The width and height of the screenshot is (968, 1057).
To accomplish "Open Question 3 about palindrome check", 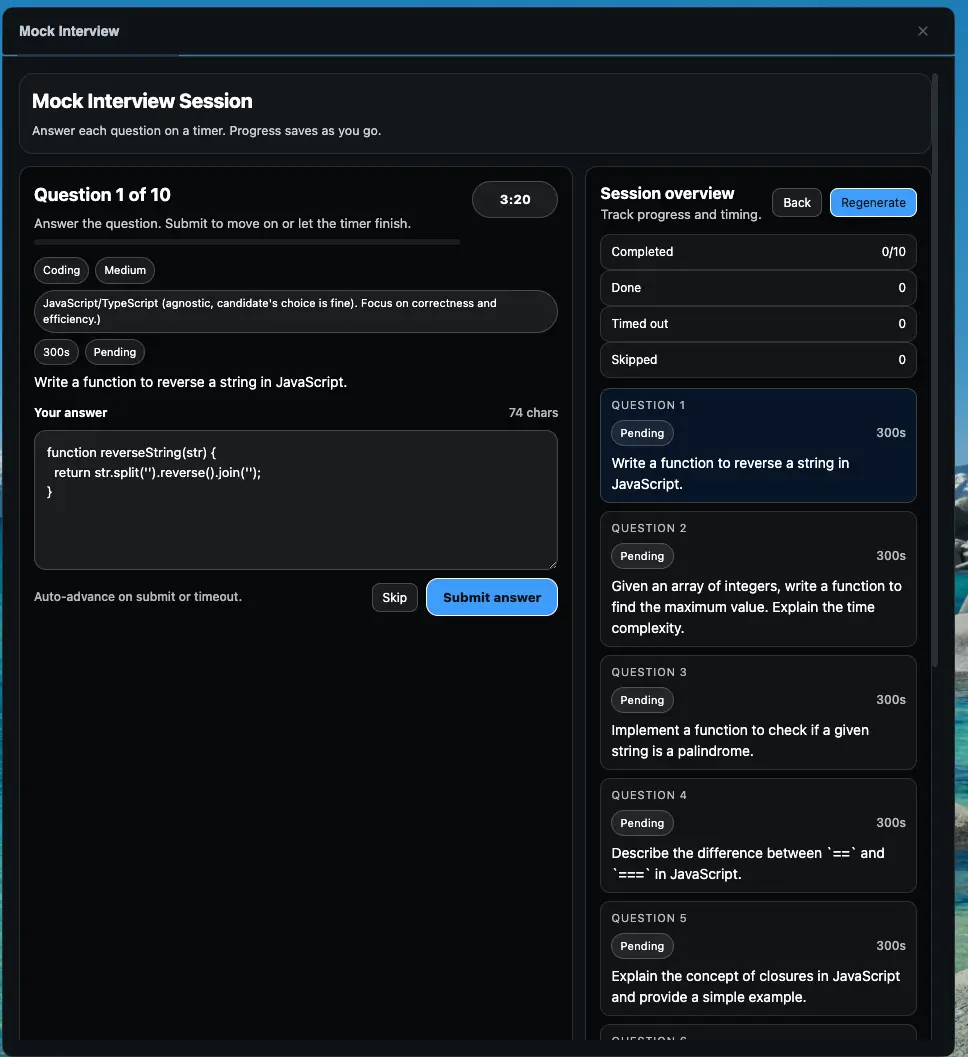I will (x=757, y=712).
